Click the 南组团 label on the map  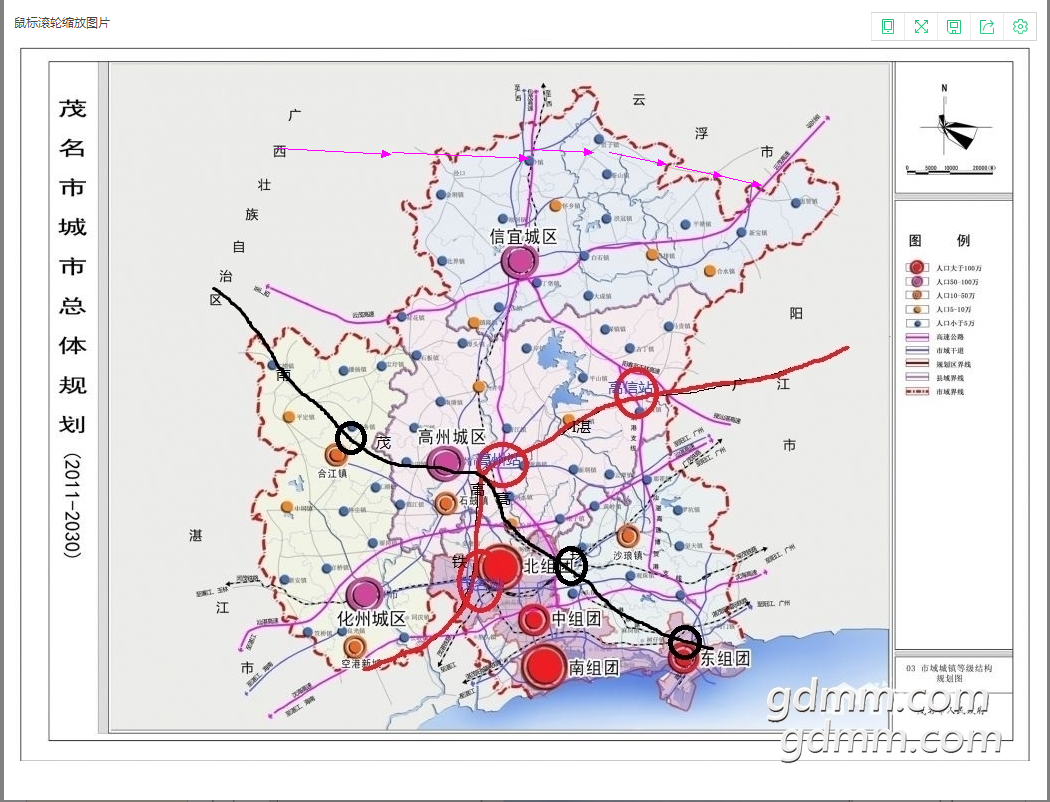tap(594, 667)
